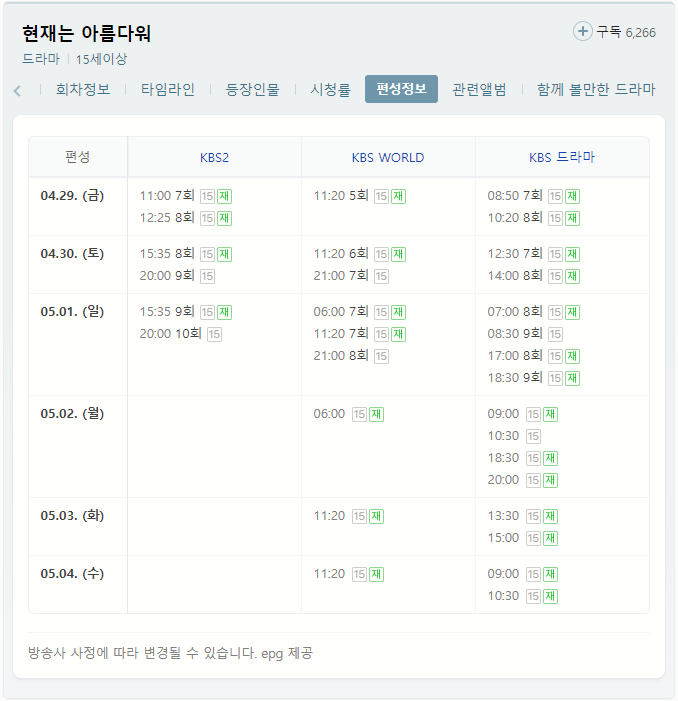Click the KBS 드라마 08:50 7회 entry
This screenshot has width=678, height=701.
(534, 196)
